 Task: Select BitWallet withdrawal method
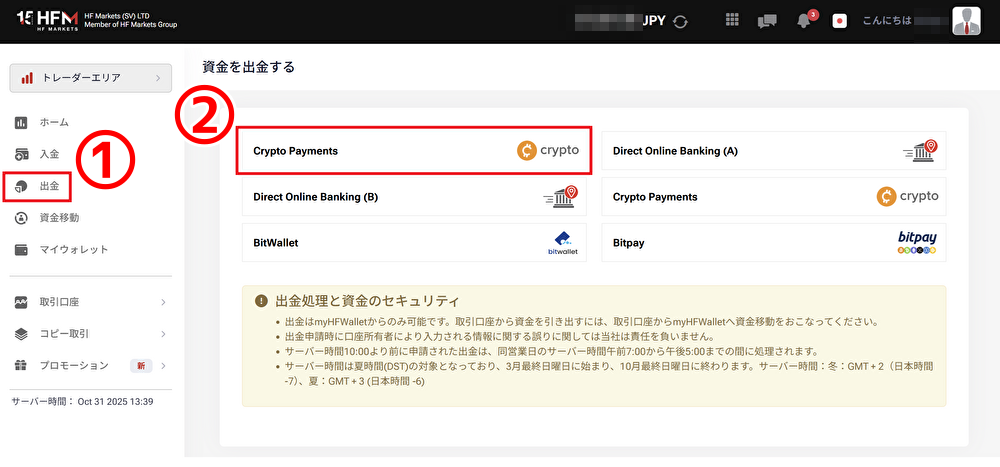(x=414, y=242)
